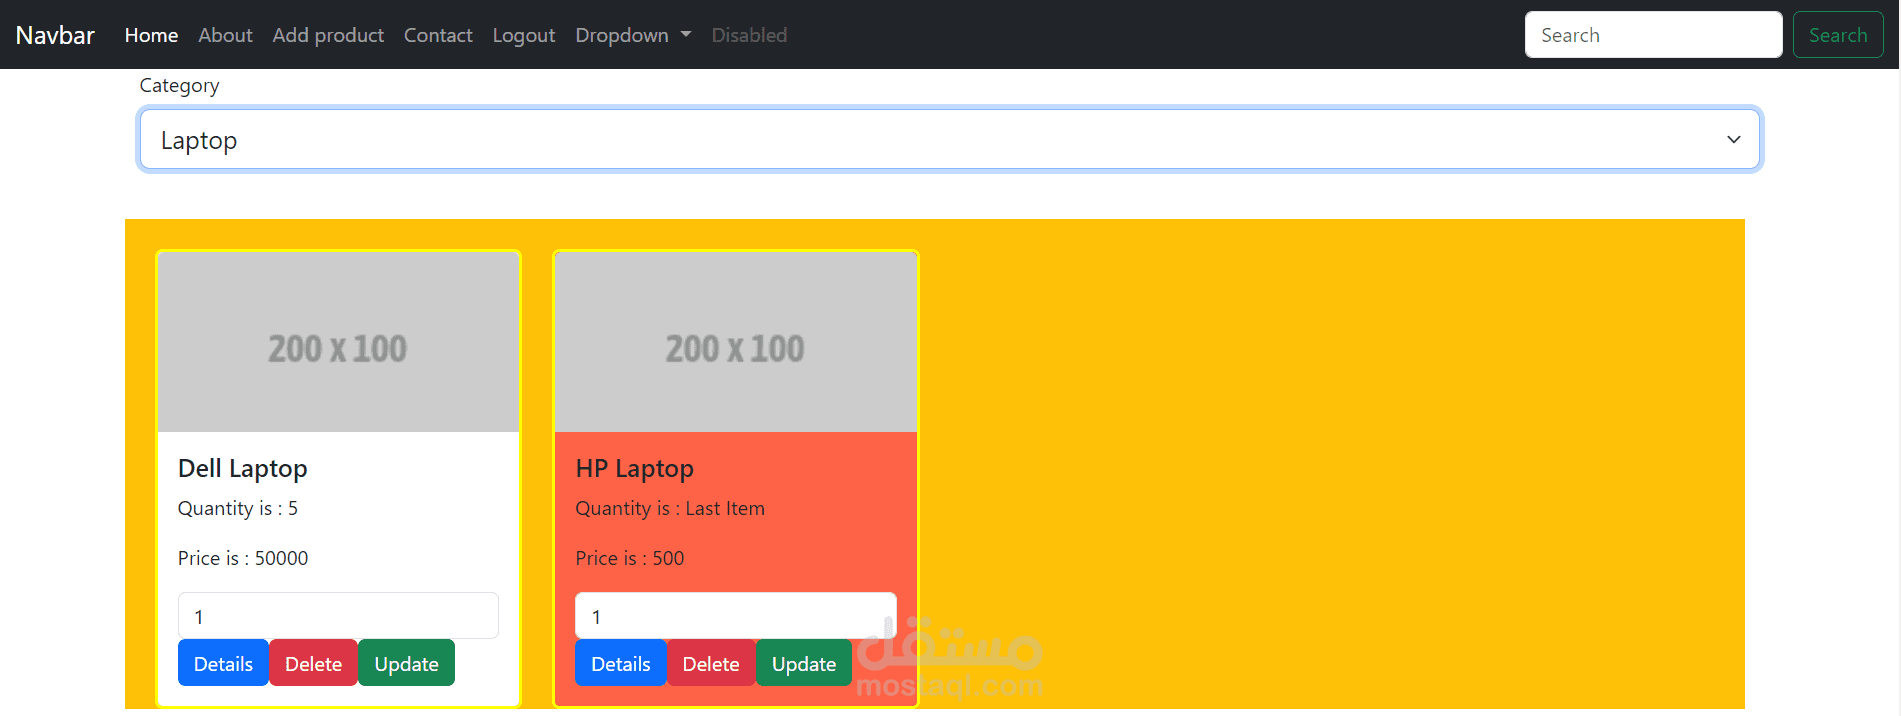
Task: View Details for Dell Laptop
Action: pyautogui.click(x=223, y=663)
